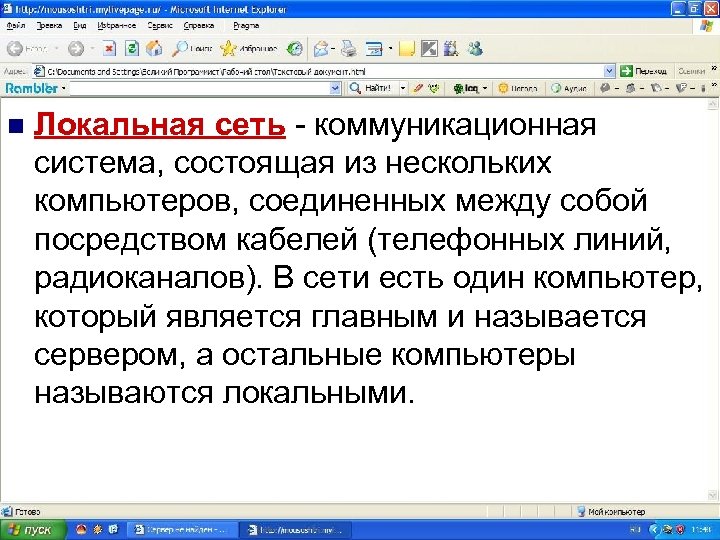Open History clock icon
Screen dimensions: 720x540
pyautogui.click(x=294, y=48)
